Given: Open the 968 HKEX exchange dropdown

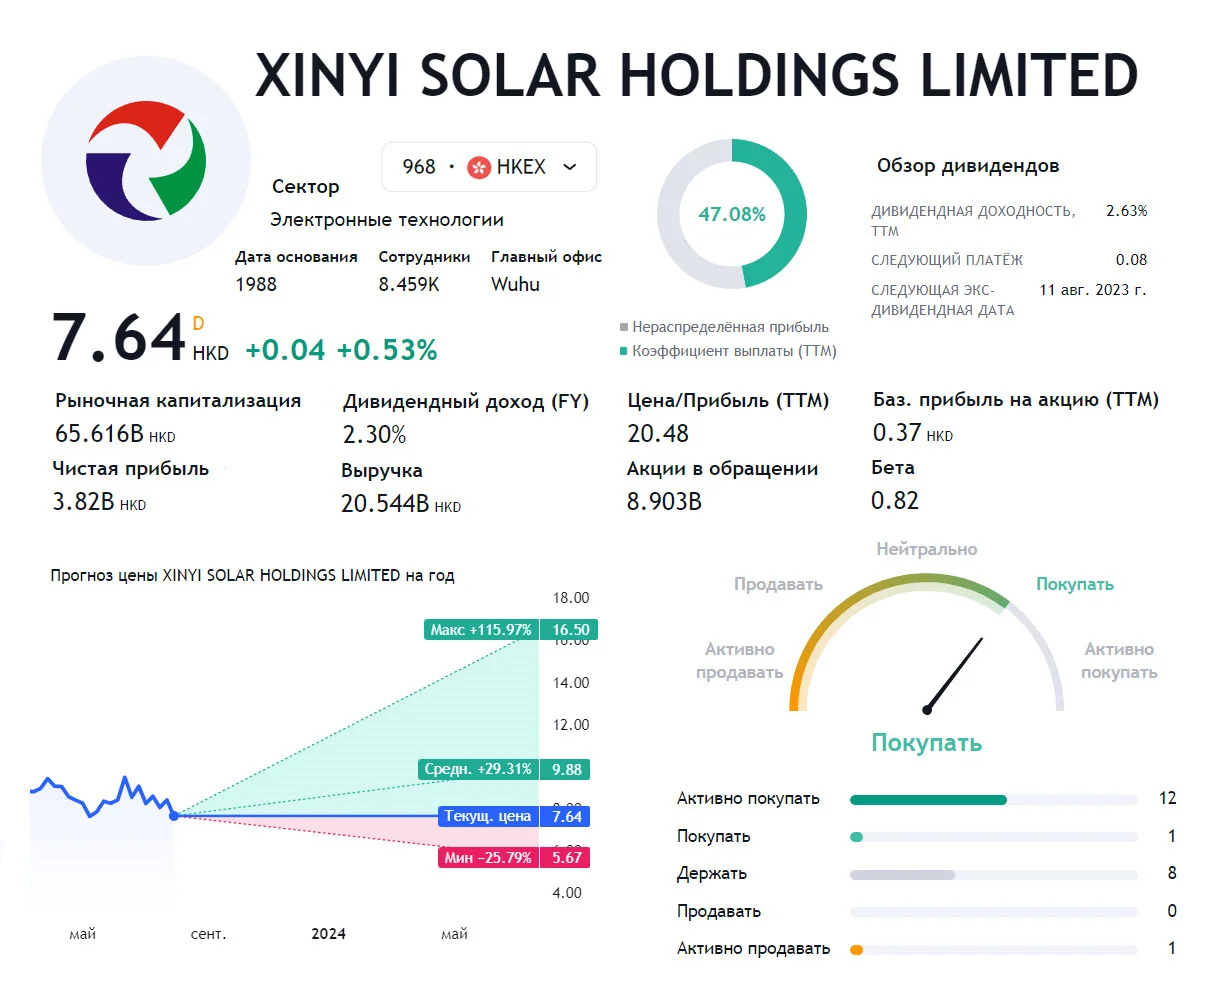Looking at the screenshot, I should (489, 167).
